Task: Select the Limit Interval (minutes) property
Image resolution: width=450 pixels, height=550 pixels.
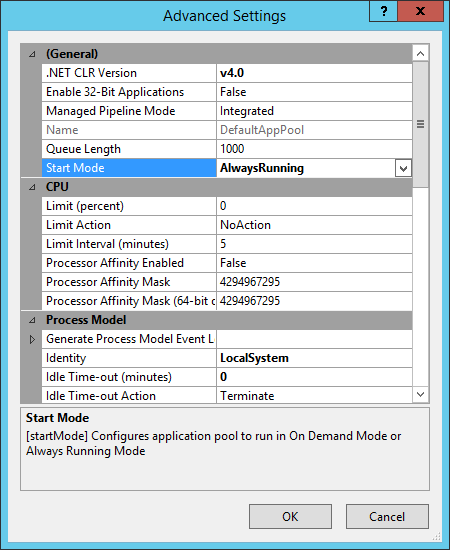Action: (129, 244)
